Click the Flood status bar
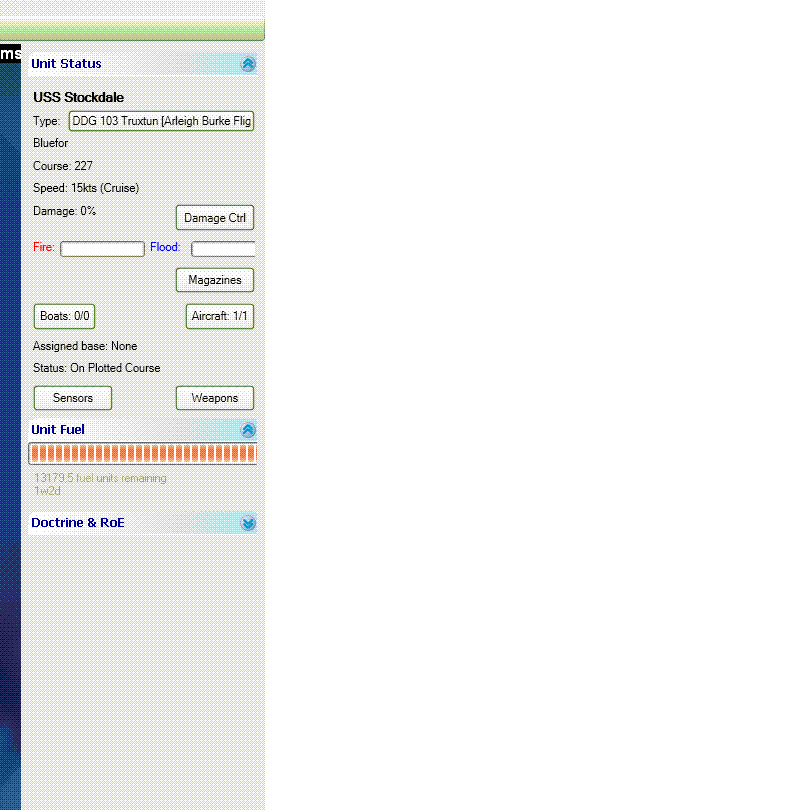This screenshot has height=810, width=800. point(223,249)
